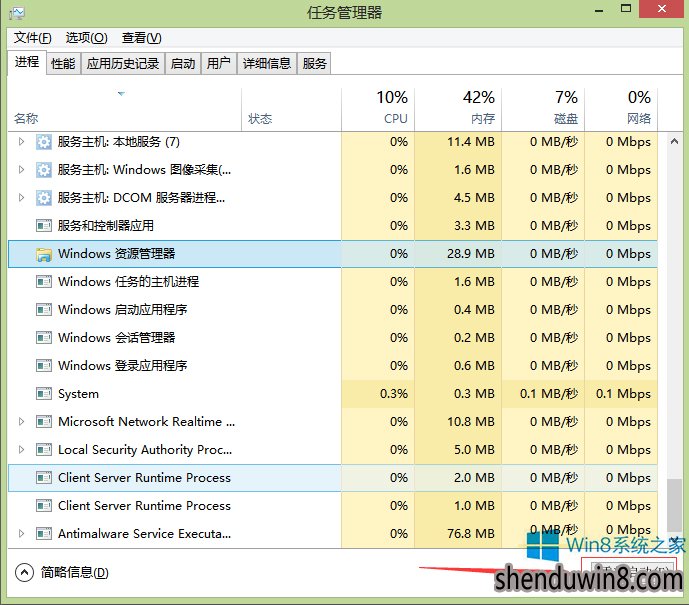Maximize the 任务管理器 window
The image size is (689, 605).
point(626,9)
